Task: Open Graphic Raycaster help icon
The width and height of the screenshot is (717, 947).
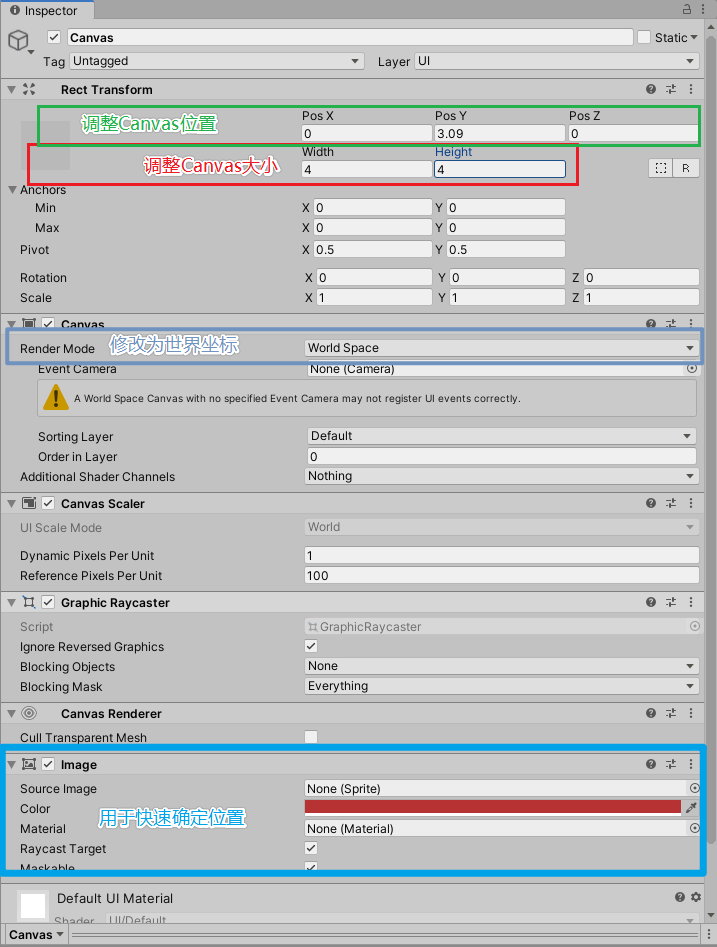Action: 651,602
